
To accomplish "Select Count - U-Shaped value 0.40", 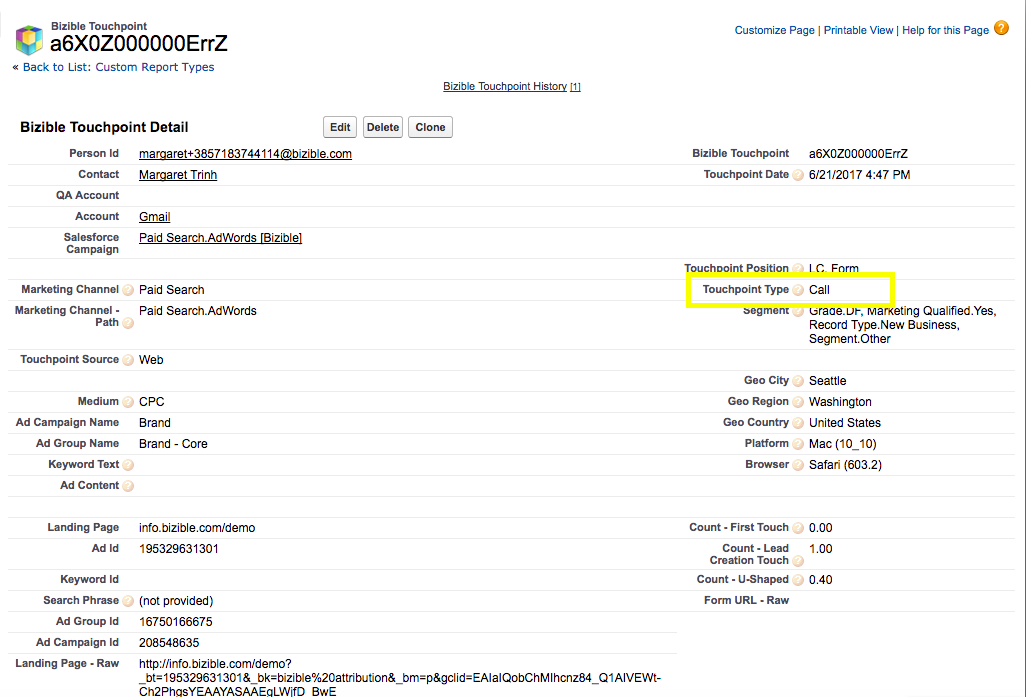I will click(x=821, y=580).
